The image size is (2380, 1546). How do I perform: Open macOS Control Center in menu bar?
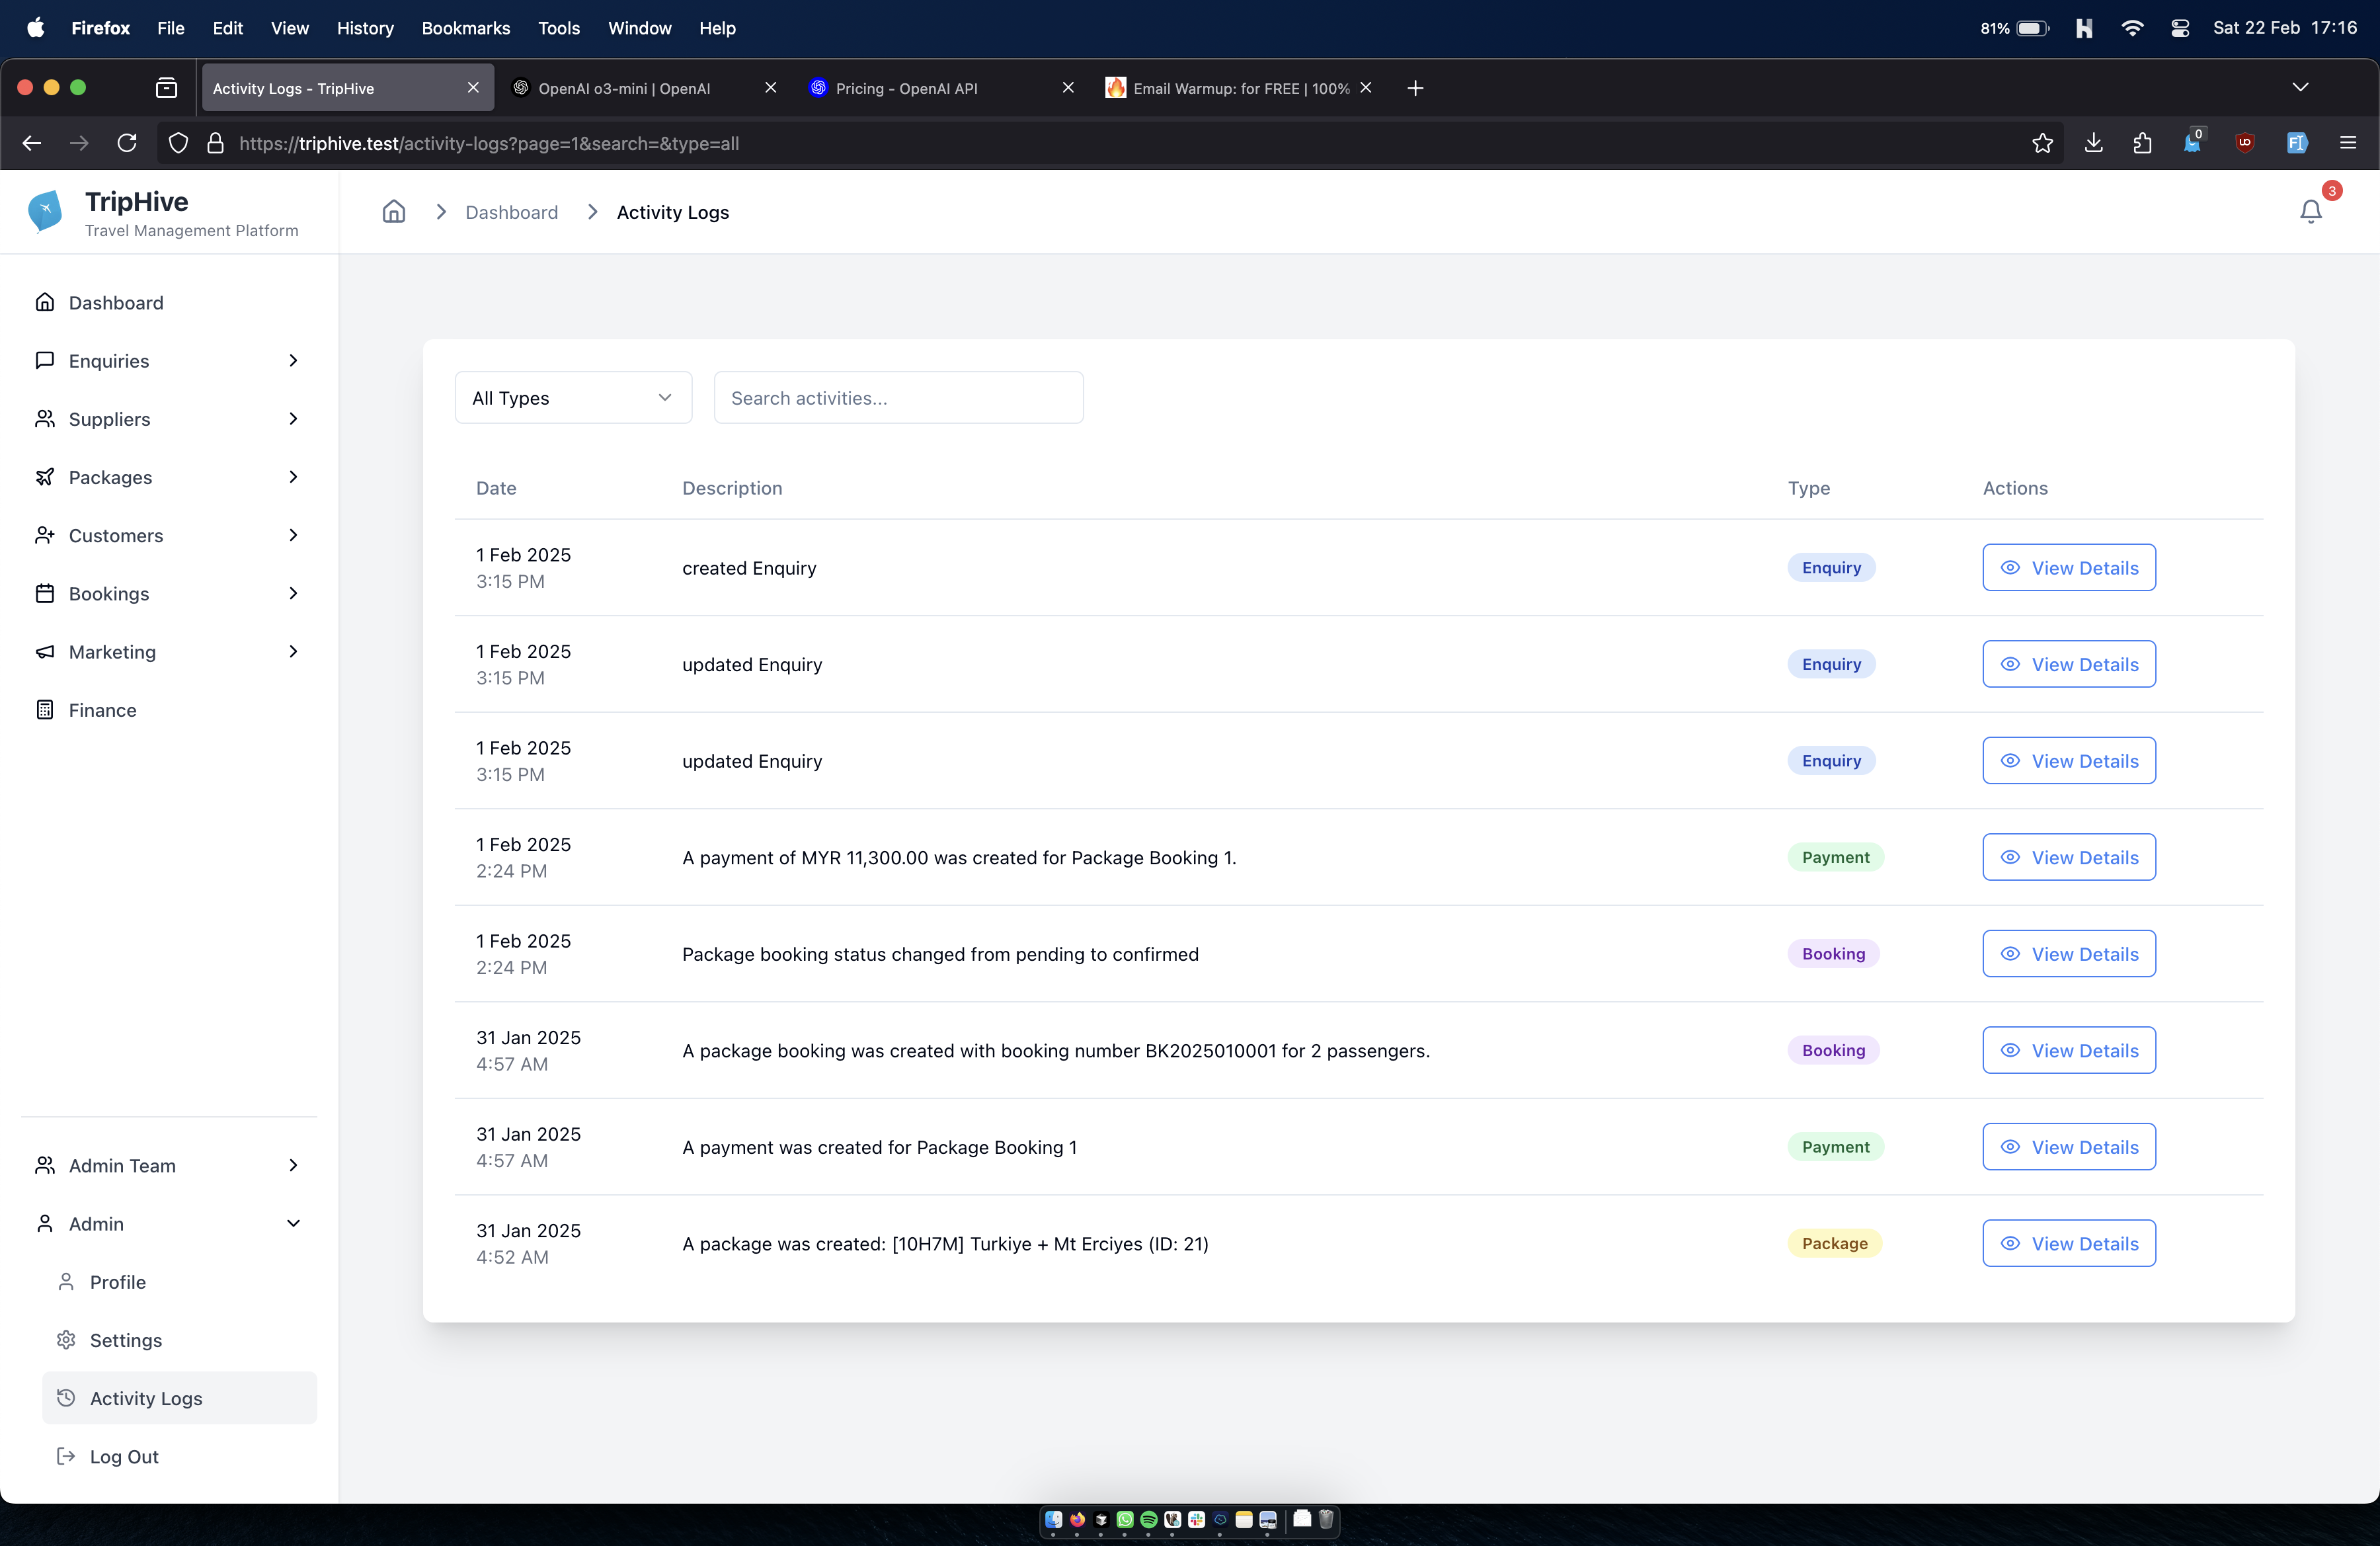tap(2181, 28)
